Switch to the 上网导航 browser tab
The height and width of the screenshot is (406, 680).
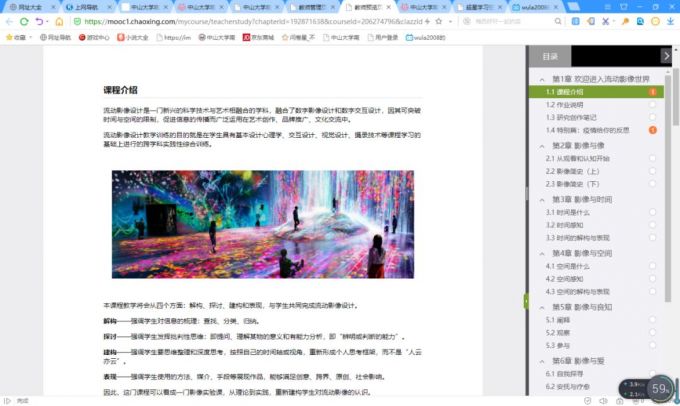89,7
